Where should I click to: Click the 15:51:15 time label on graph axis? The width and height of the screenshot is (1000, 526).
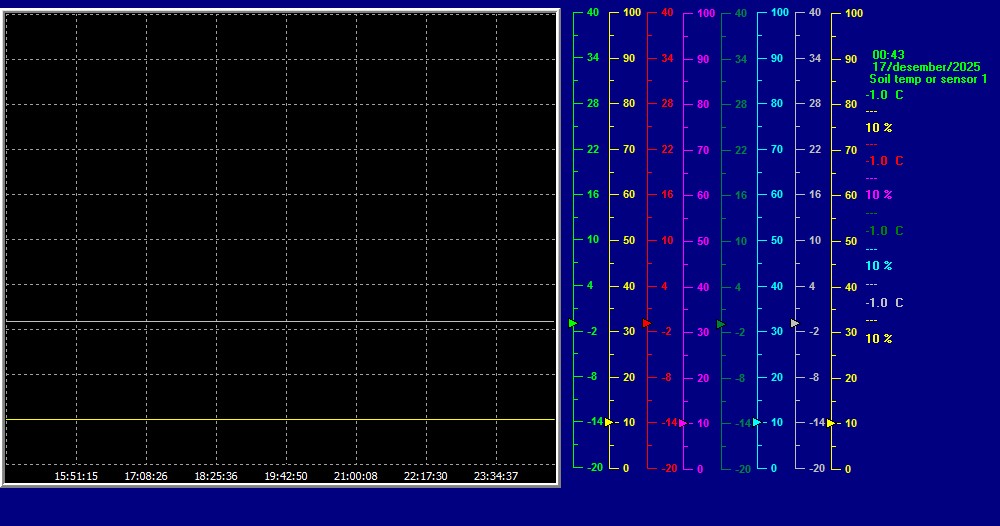coord(75,476)
